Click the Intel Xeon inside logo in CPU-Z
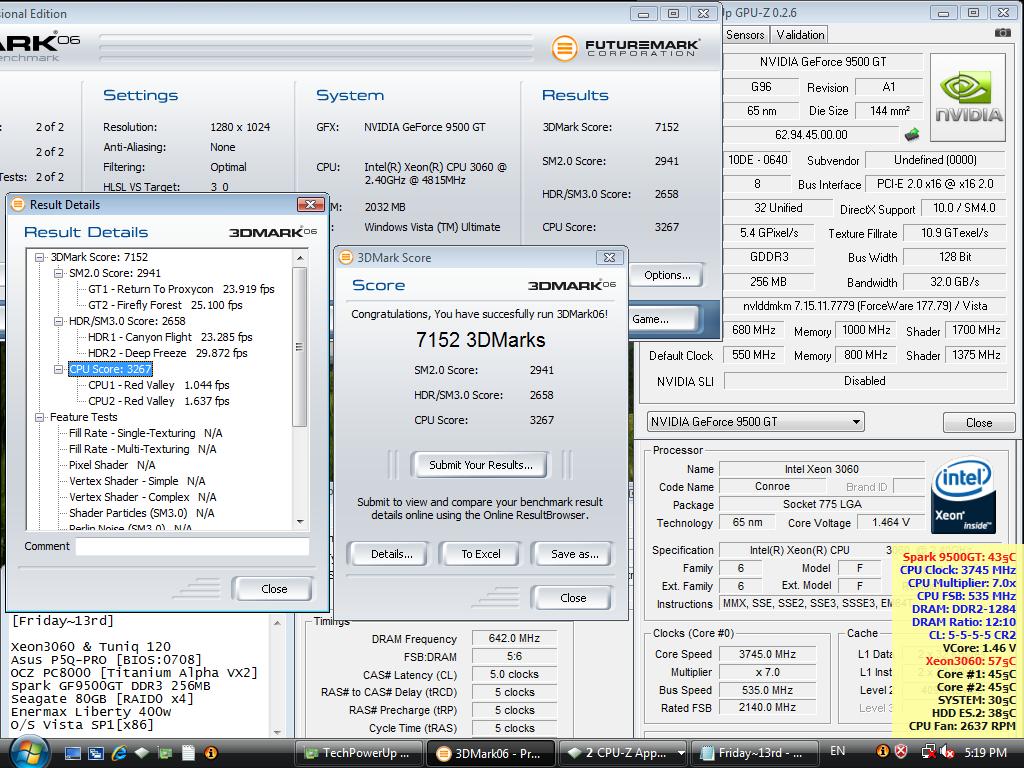 tap(963, 495)
